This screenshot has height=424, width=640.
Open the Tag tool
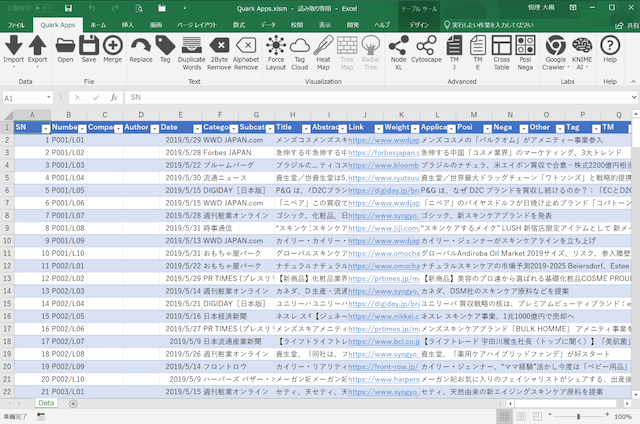click(x=165, y=45)
